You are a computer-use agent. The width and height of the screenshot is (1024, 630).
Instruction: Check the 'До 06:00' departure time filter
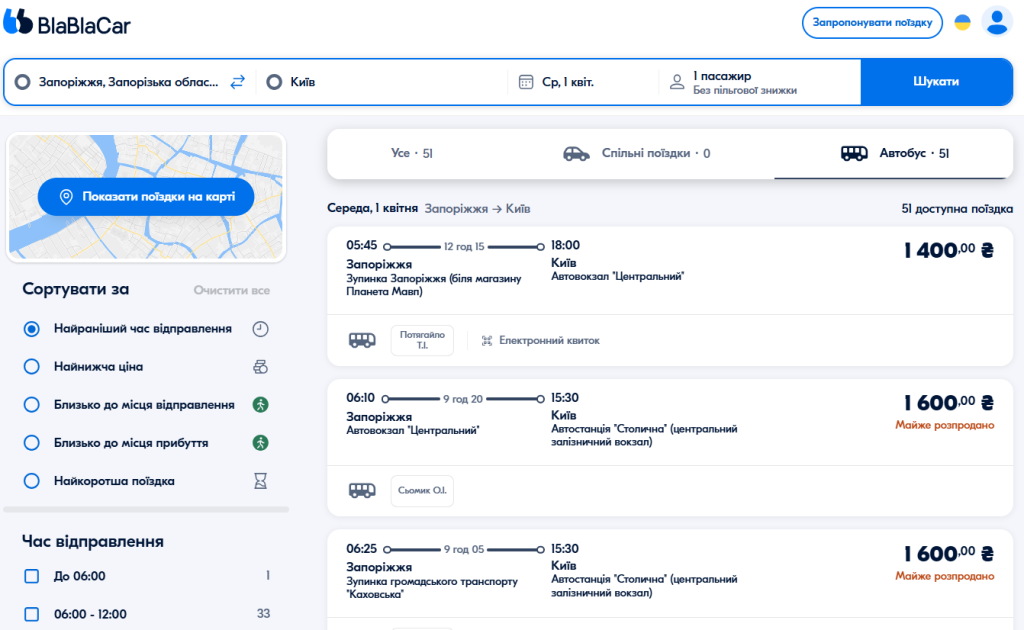pos(31,576)
